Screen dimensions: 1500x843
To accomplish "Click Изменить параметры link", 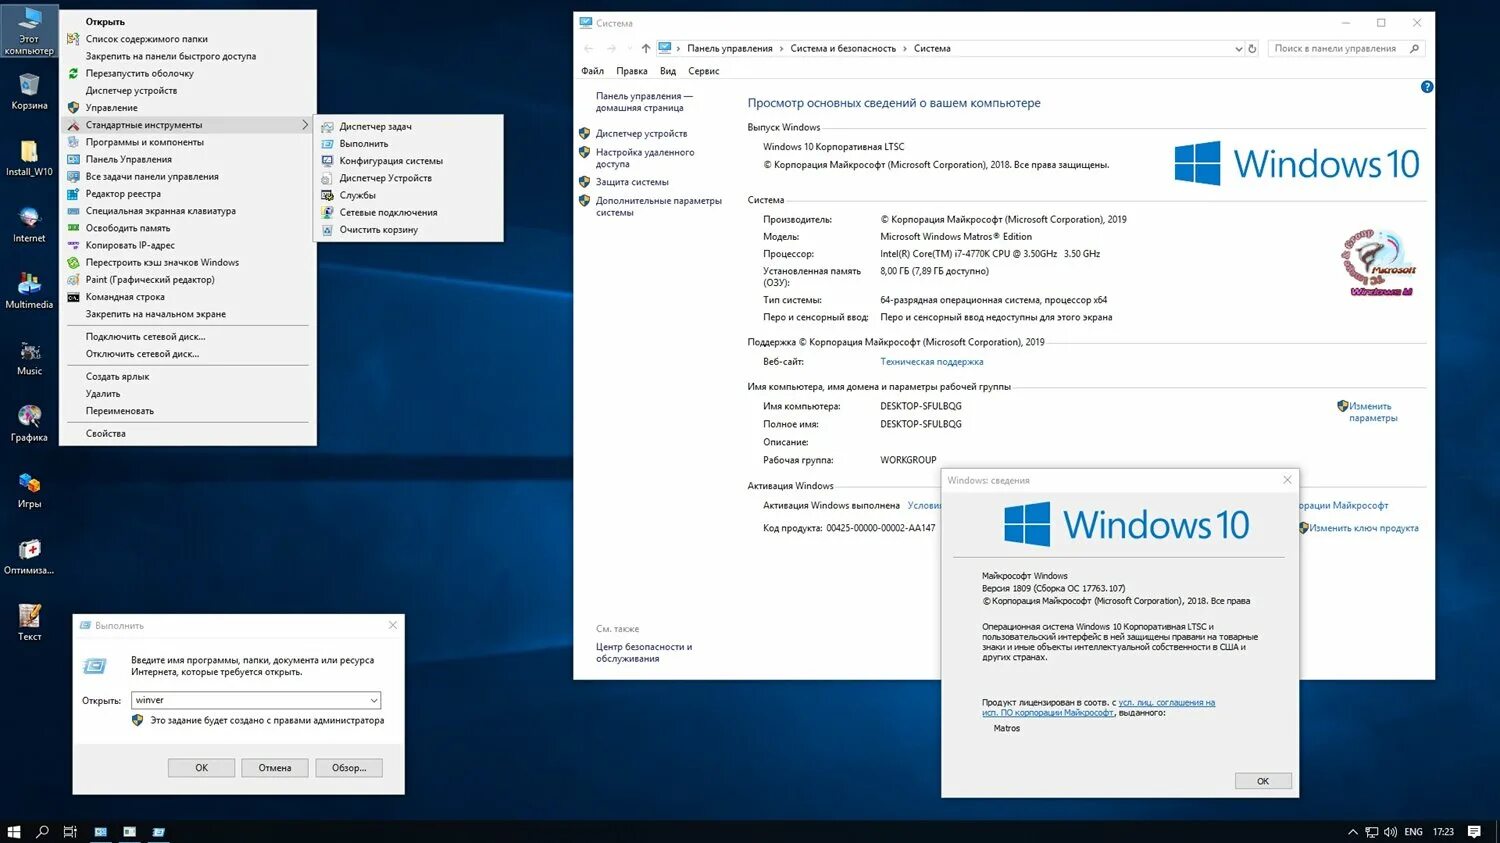I will 1372,412.
